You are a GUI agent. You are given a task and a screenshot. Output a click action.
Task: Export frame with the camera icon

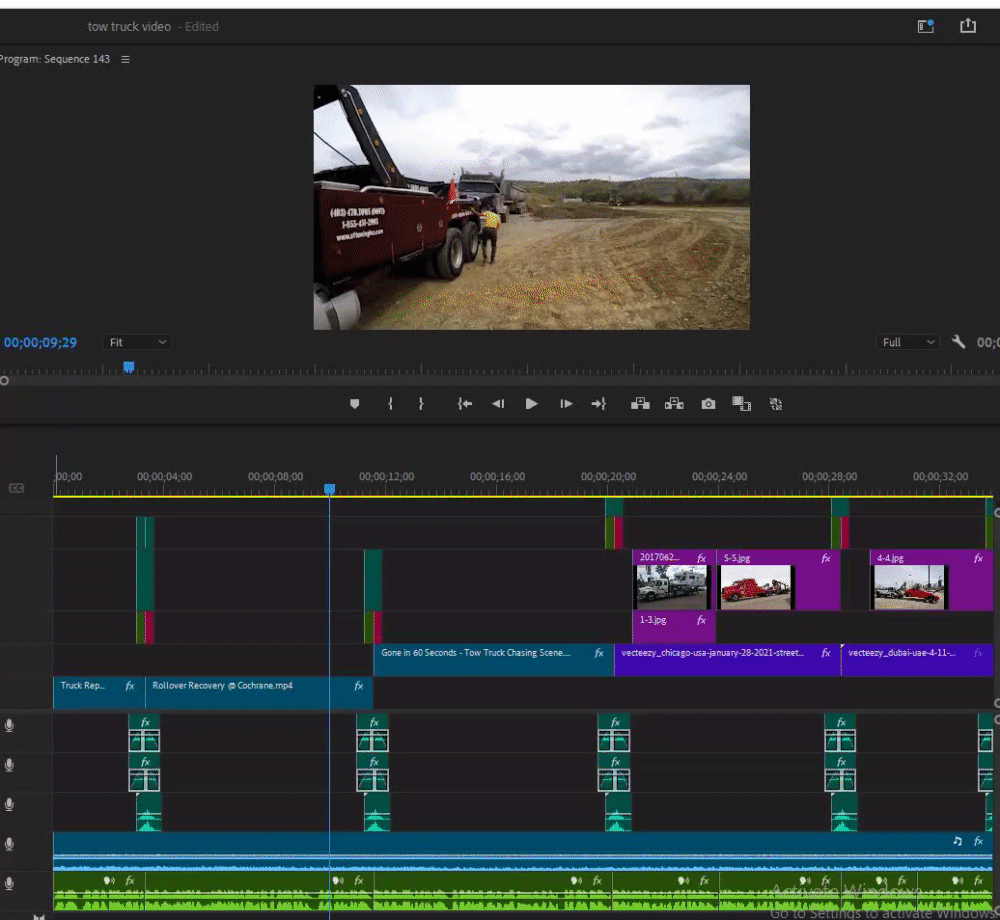click(708, 404)
